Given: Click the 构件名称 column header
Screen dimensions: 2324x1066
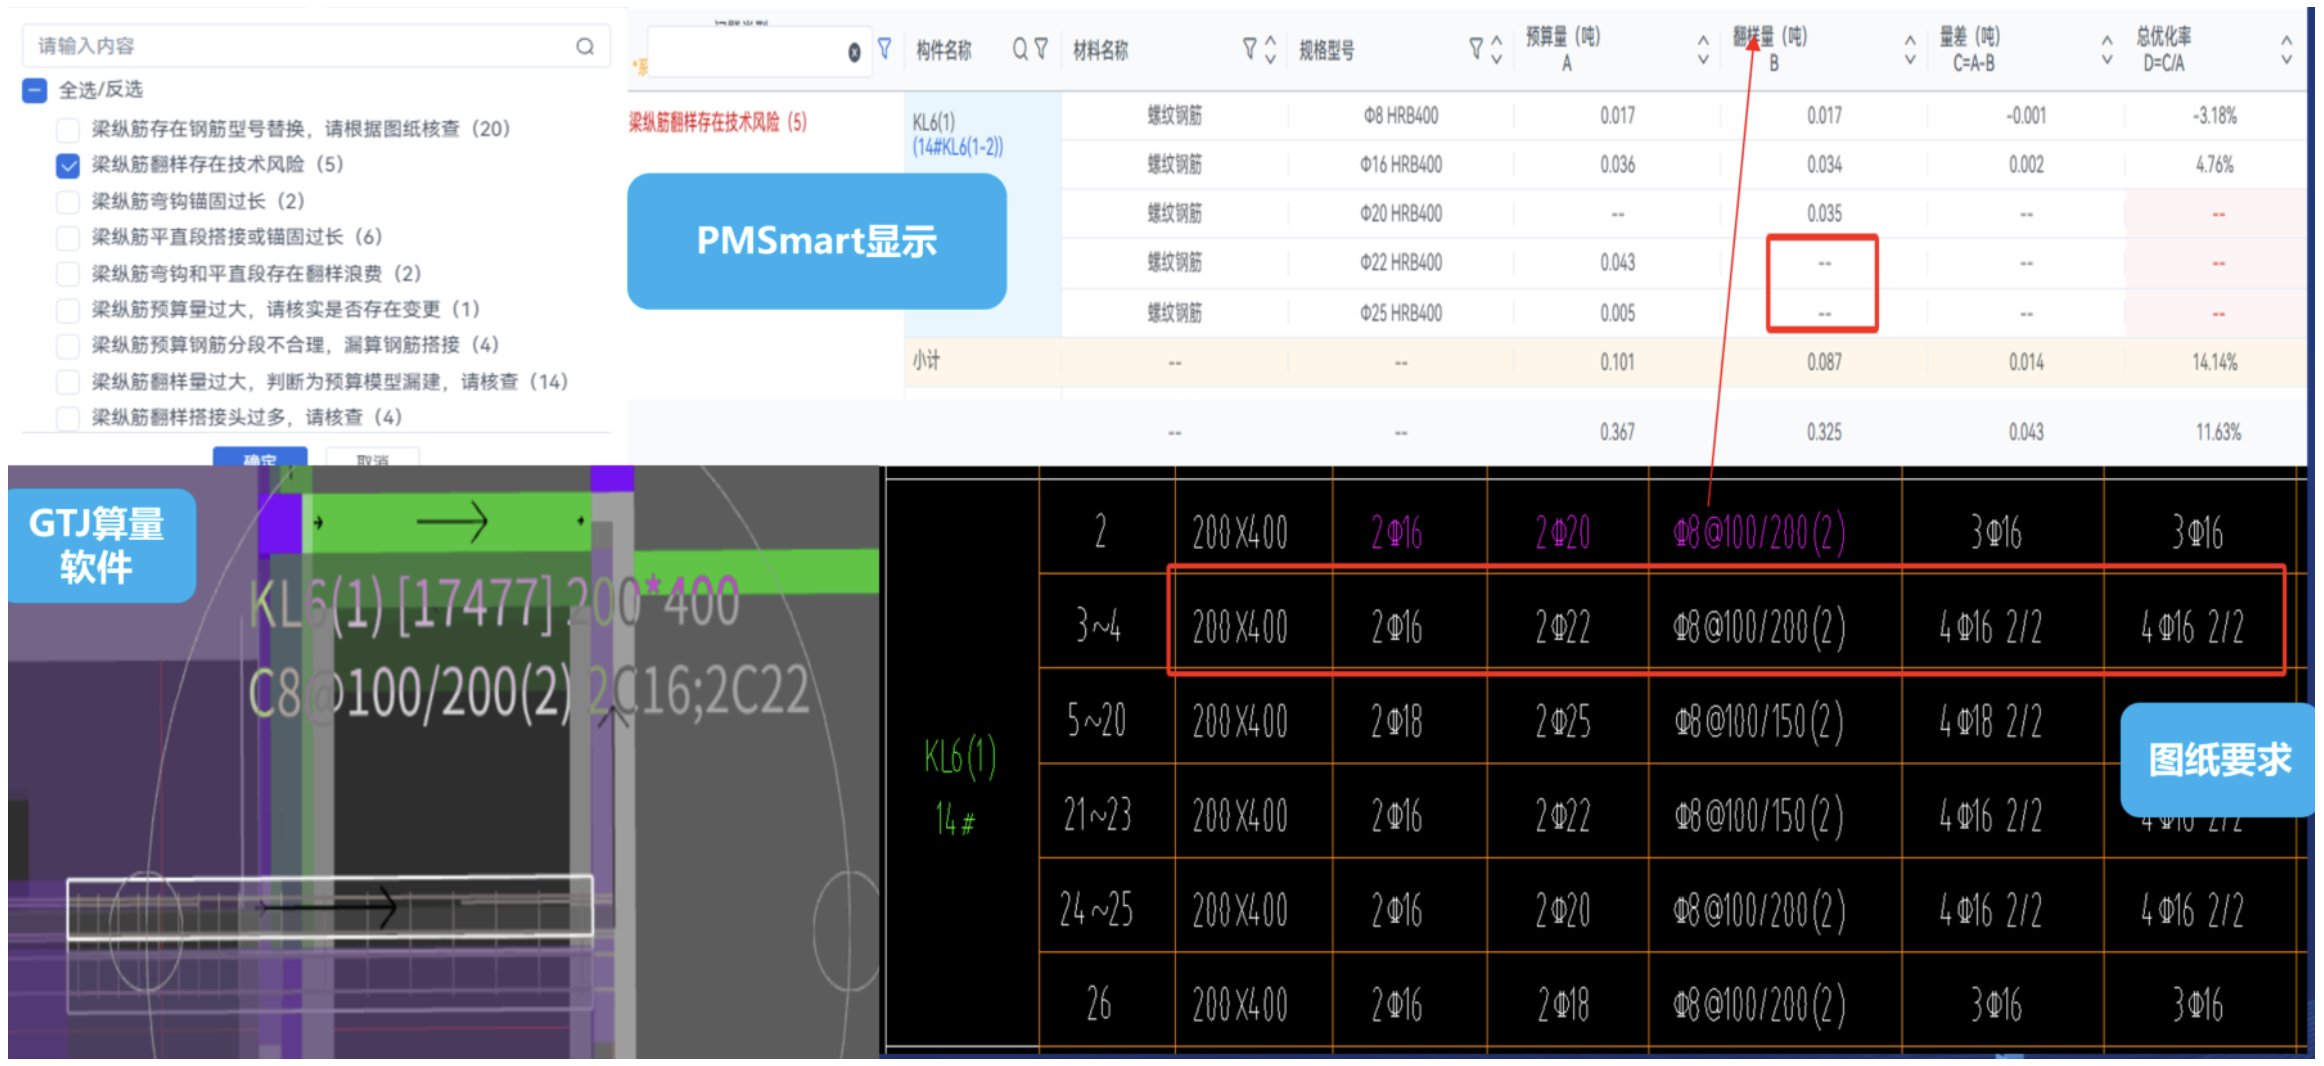Looking at the screenshot, I should pyautogui.click(x=943, y=50).
